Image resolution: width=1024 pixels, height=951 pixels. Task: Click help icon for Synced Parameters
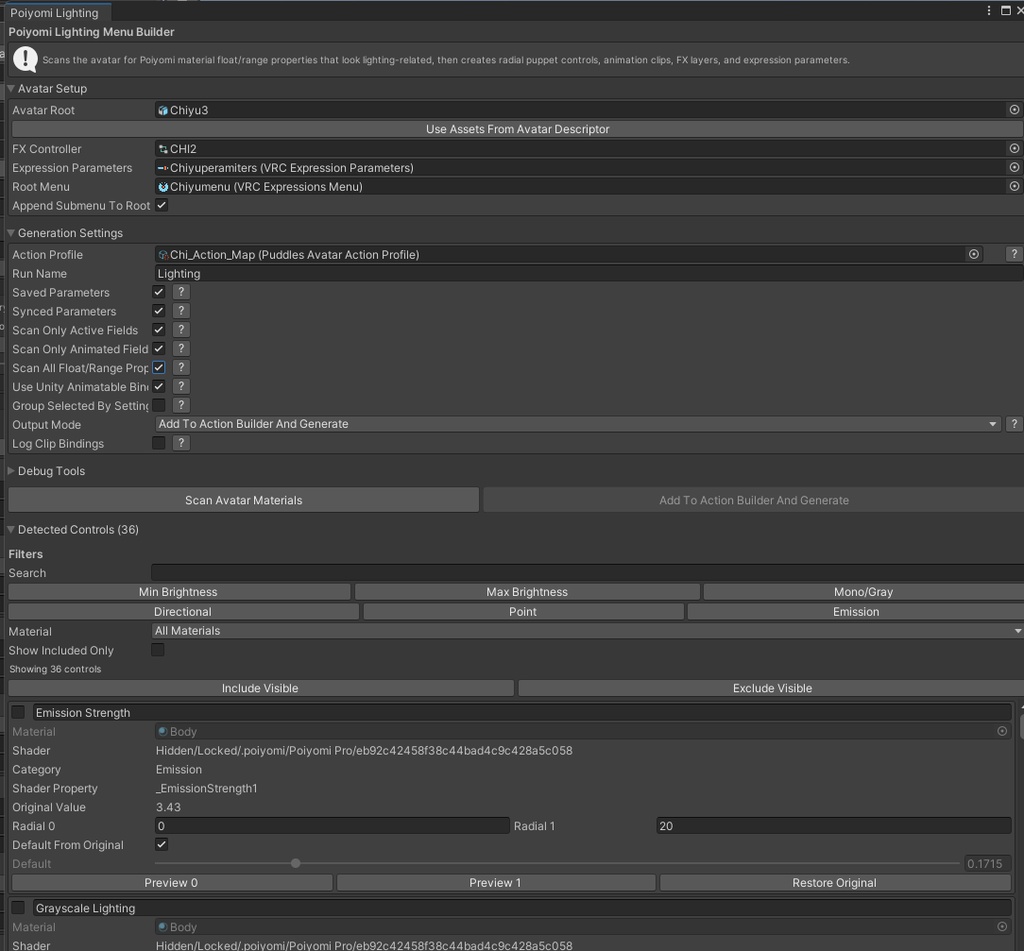click(181, 311)
